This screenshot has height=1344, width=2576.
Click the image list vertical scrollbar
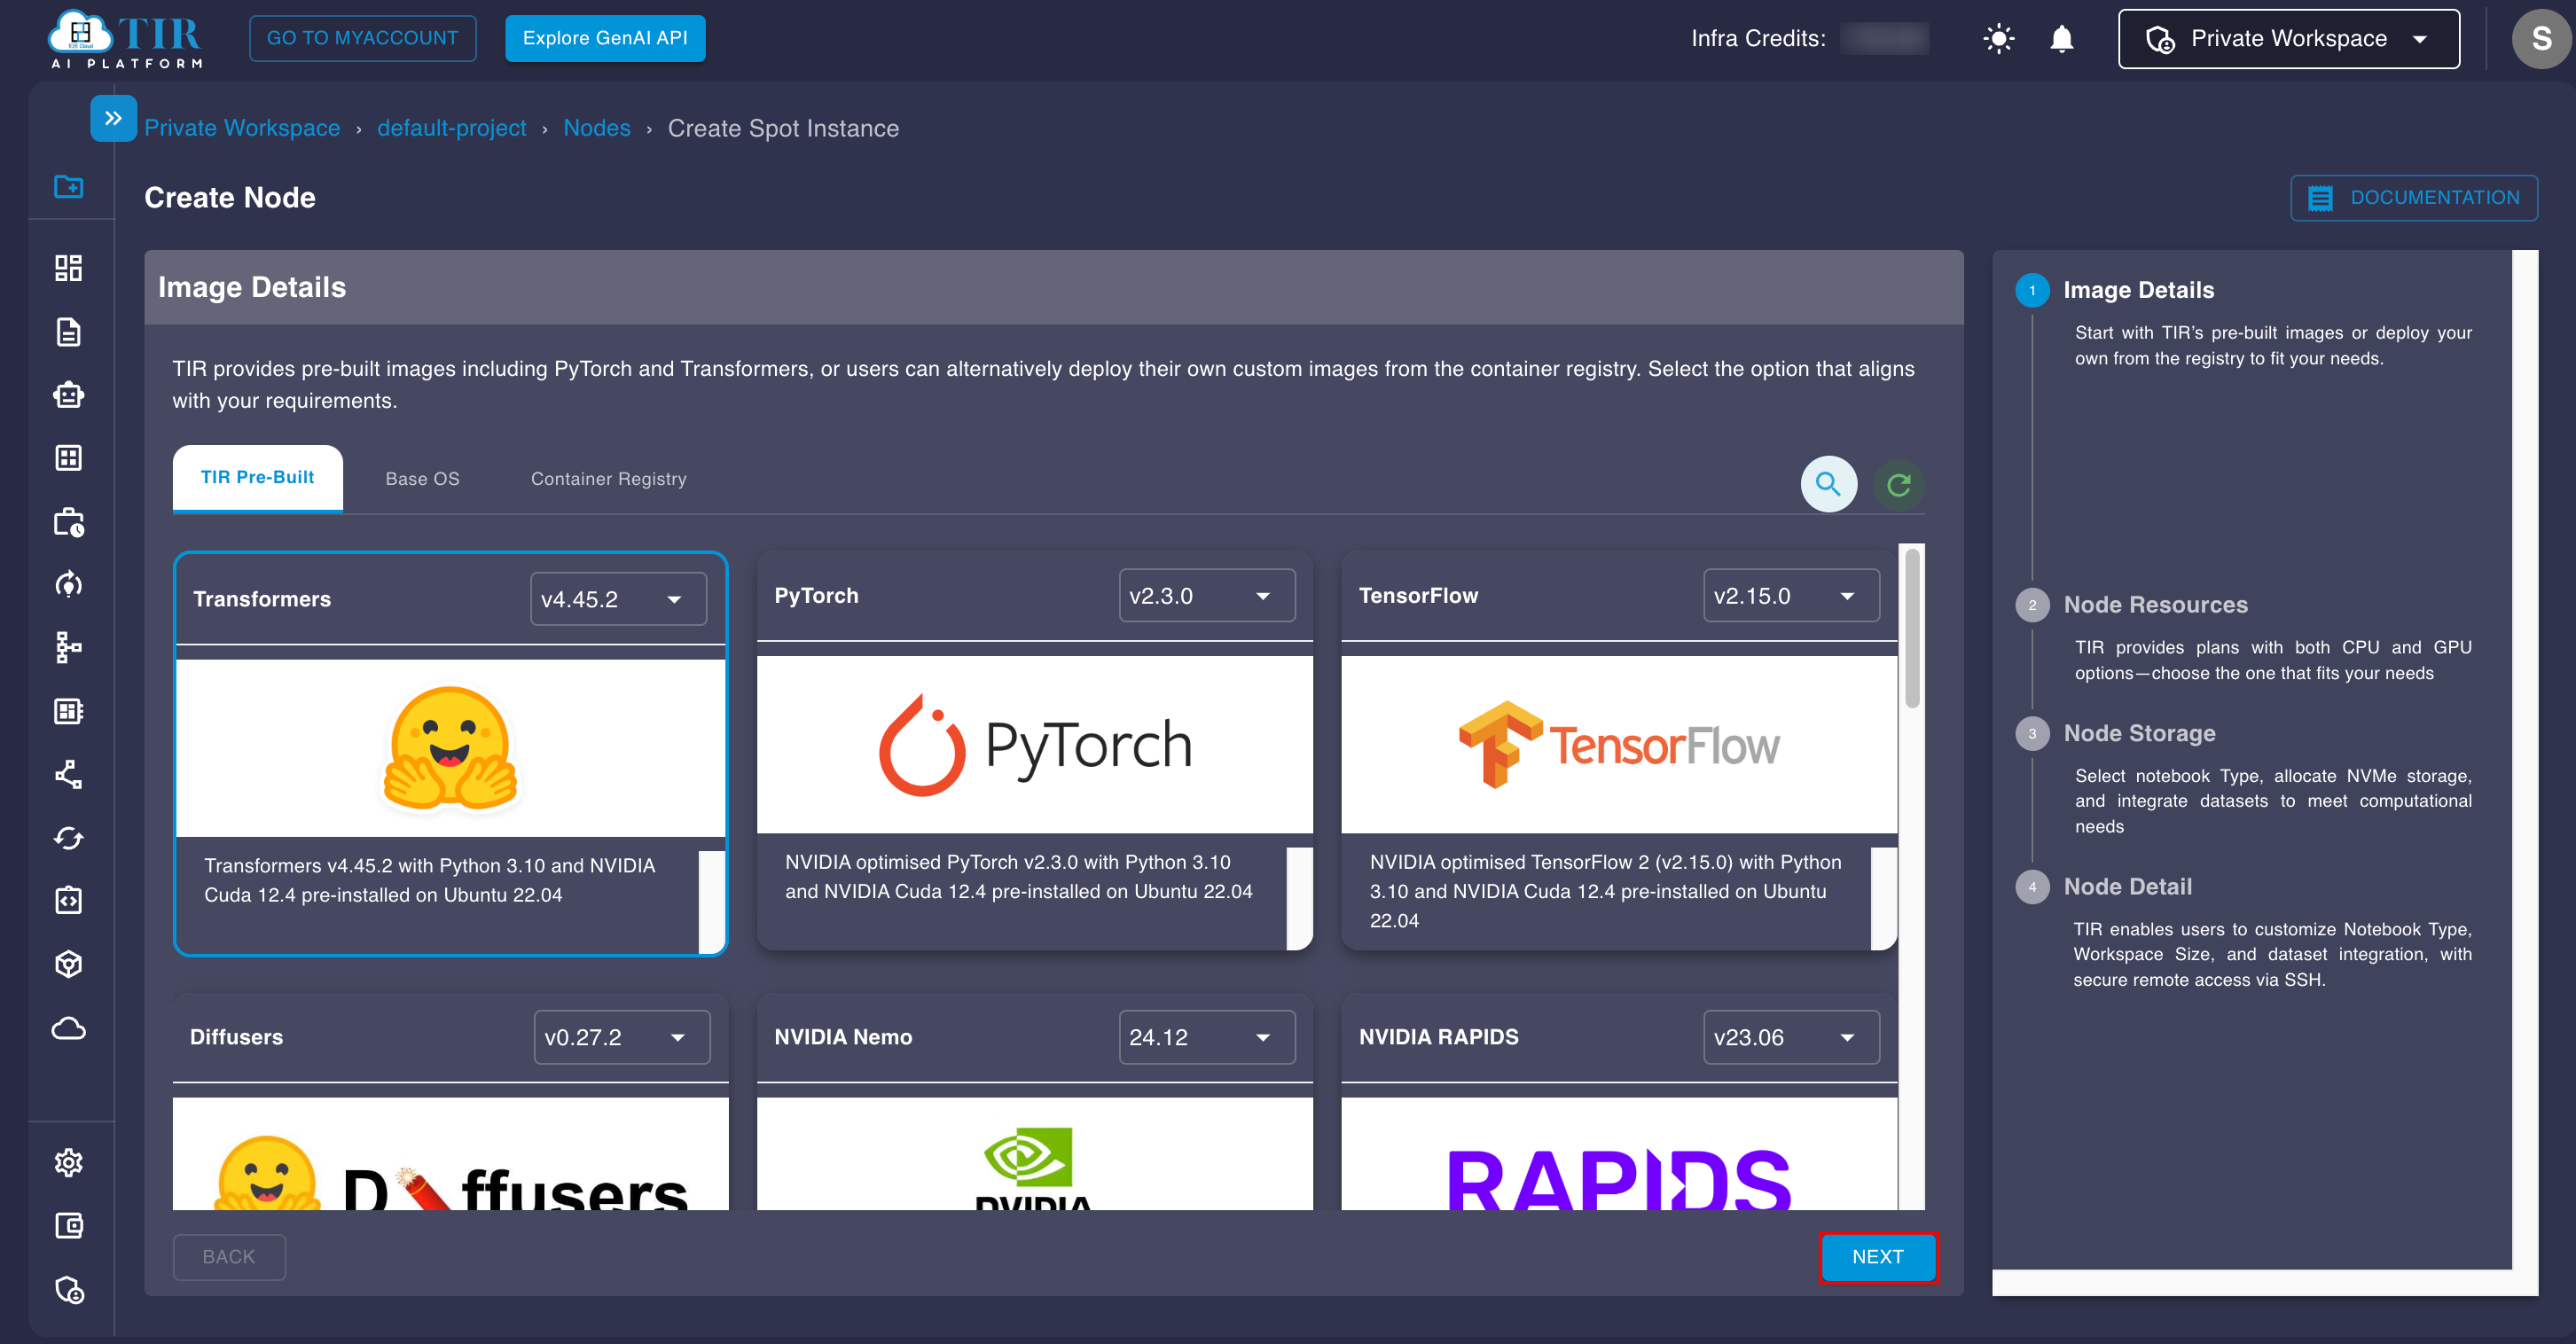[1912, 628]
